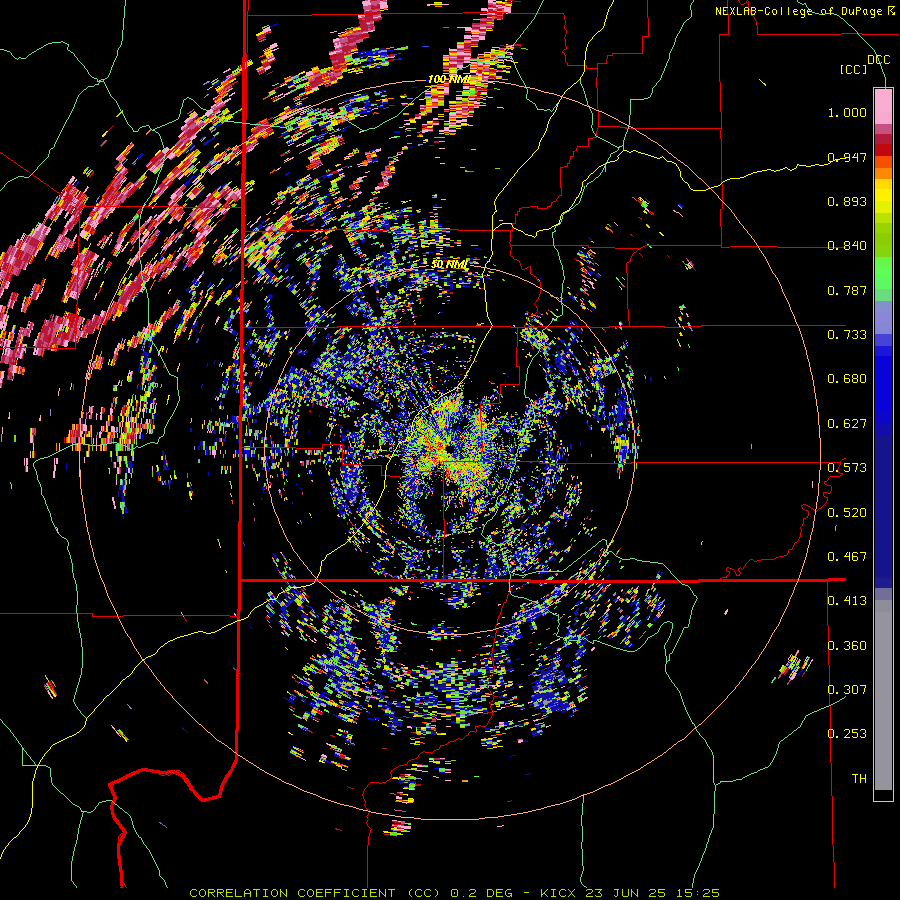Click the 0.787 scale label
The height and width of the screenshot is (900, 900).
pyautogui.click(x=847, y=290)
